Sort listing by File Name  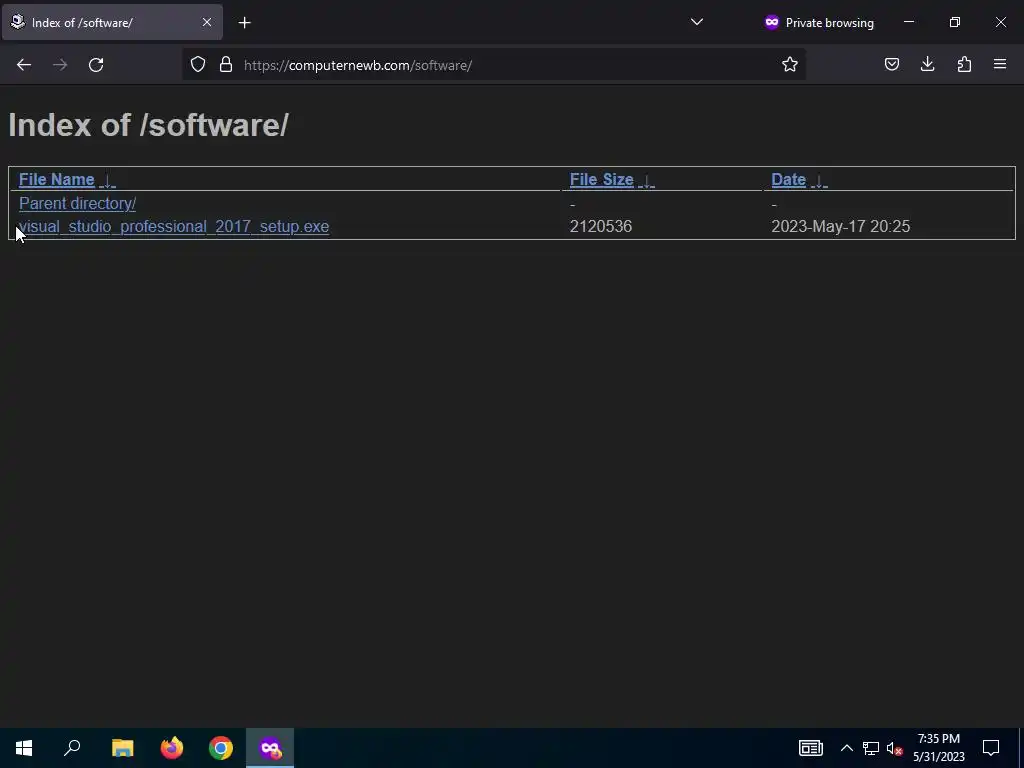(57, 180)
